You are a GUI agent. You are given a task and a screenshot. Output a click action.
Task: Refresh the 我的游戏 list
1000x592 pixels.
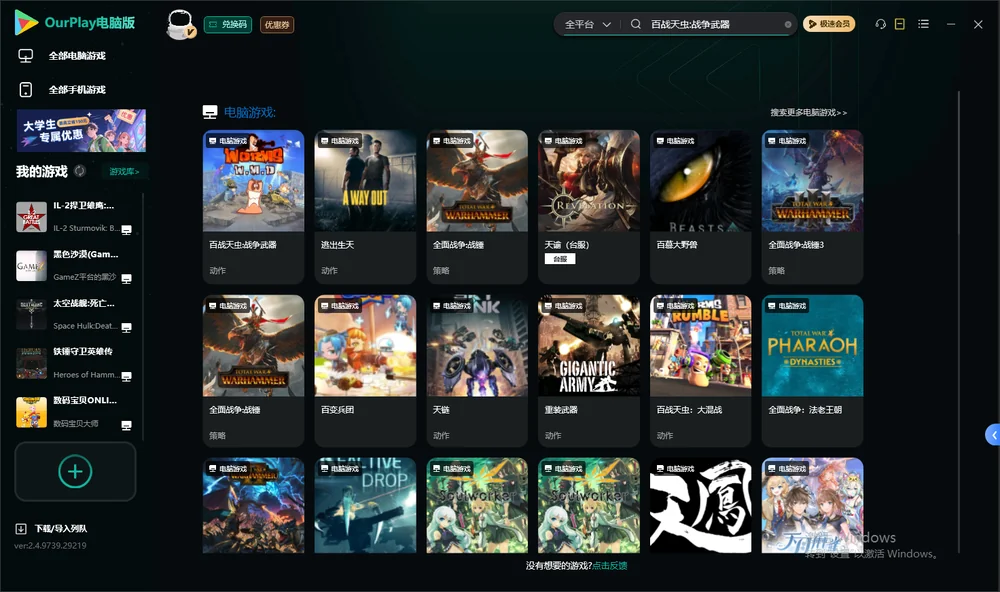tap(80, 171)
